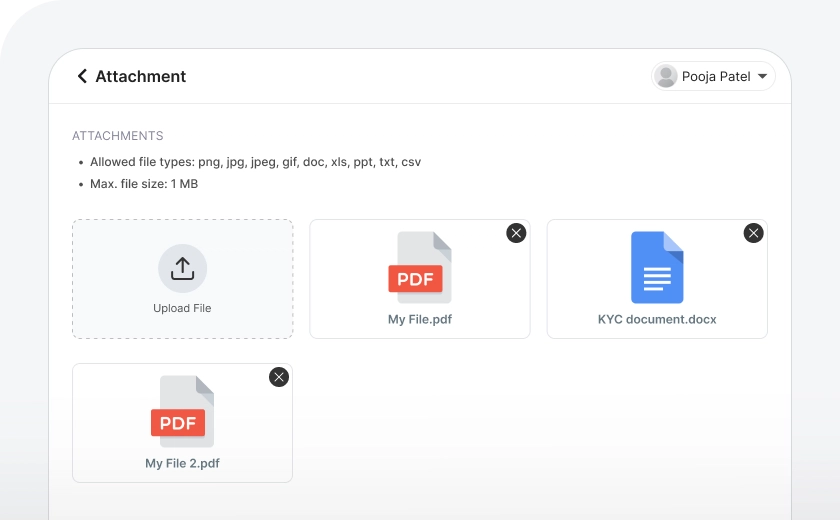The height and width of the screenshot is (520, 840).
Task: Click the Attachment page title
Action: coord(141,76)
